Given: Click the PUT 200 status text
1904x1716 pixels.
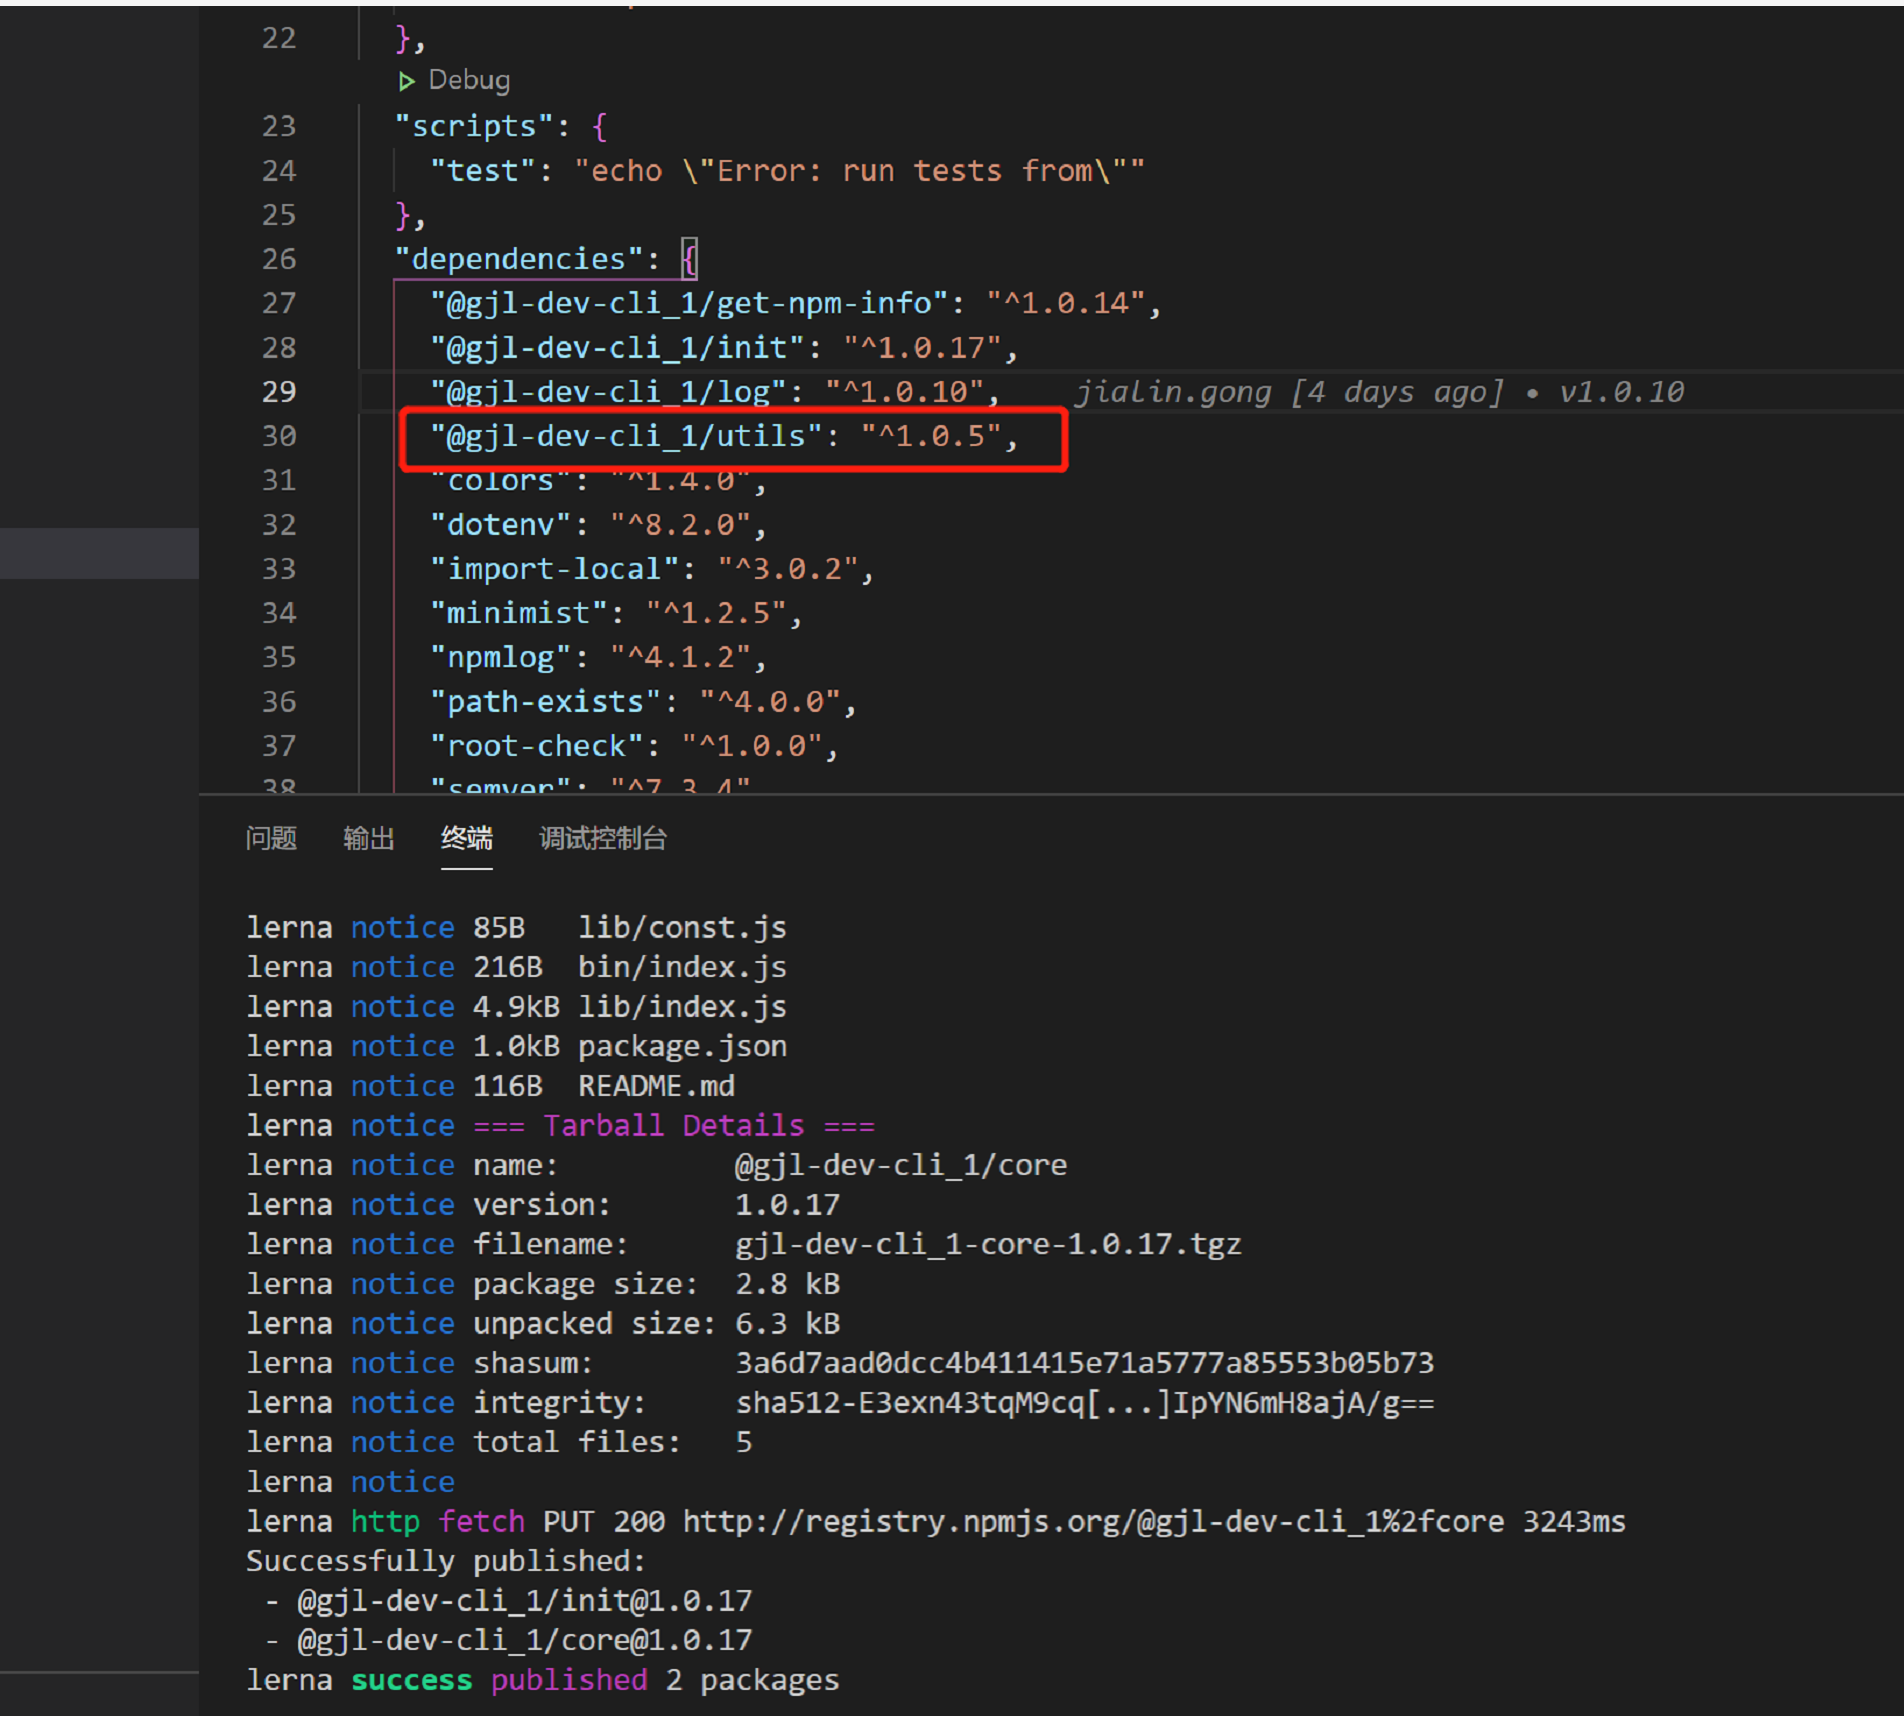Looking at the screenshot, I should point(604,1521).
